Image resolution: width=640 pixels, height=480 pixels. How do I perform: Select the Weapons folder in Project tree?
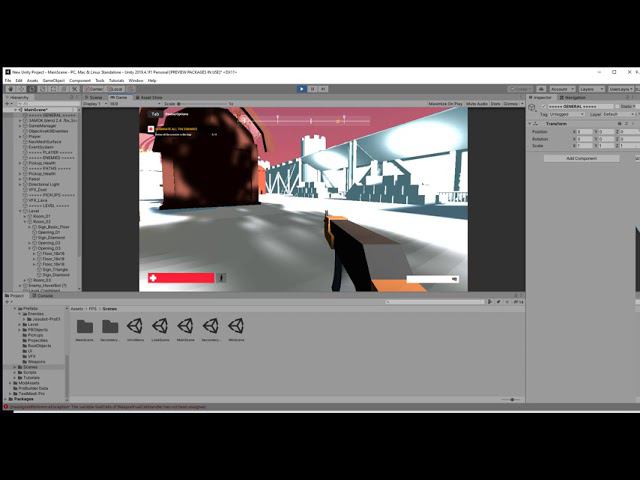coord(36,362)
